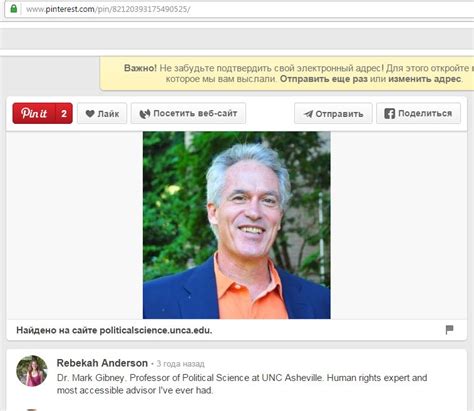Click the heart icon on Лайк
Image resolution: width=474 pixels, height=411 pixels.
tap(90, 114)
